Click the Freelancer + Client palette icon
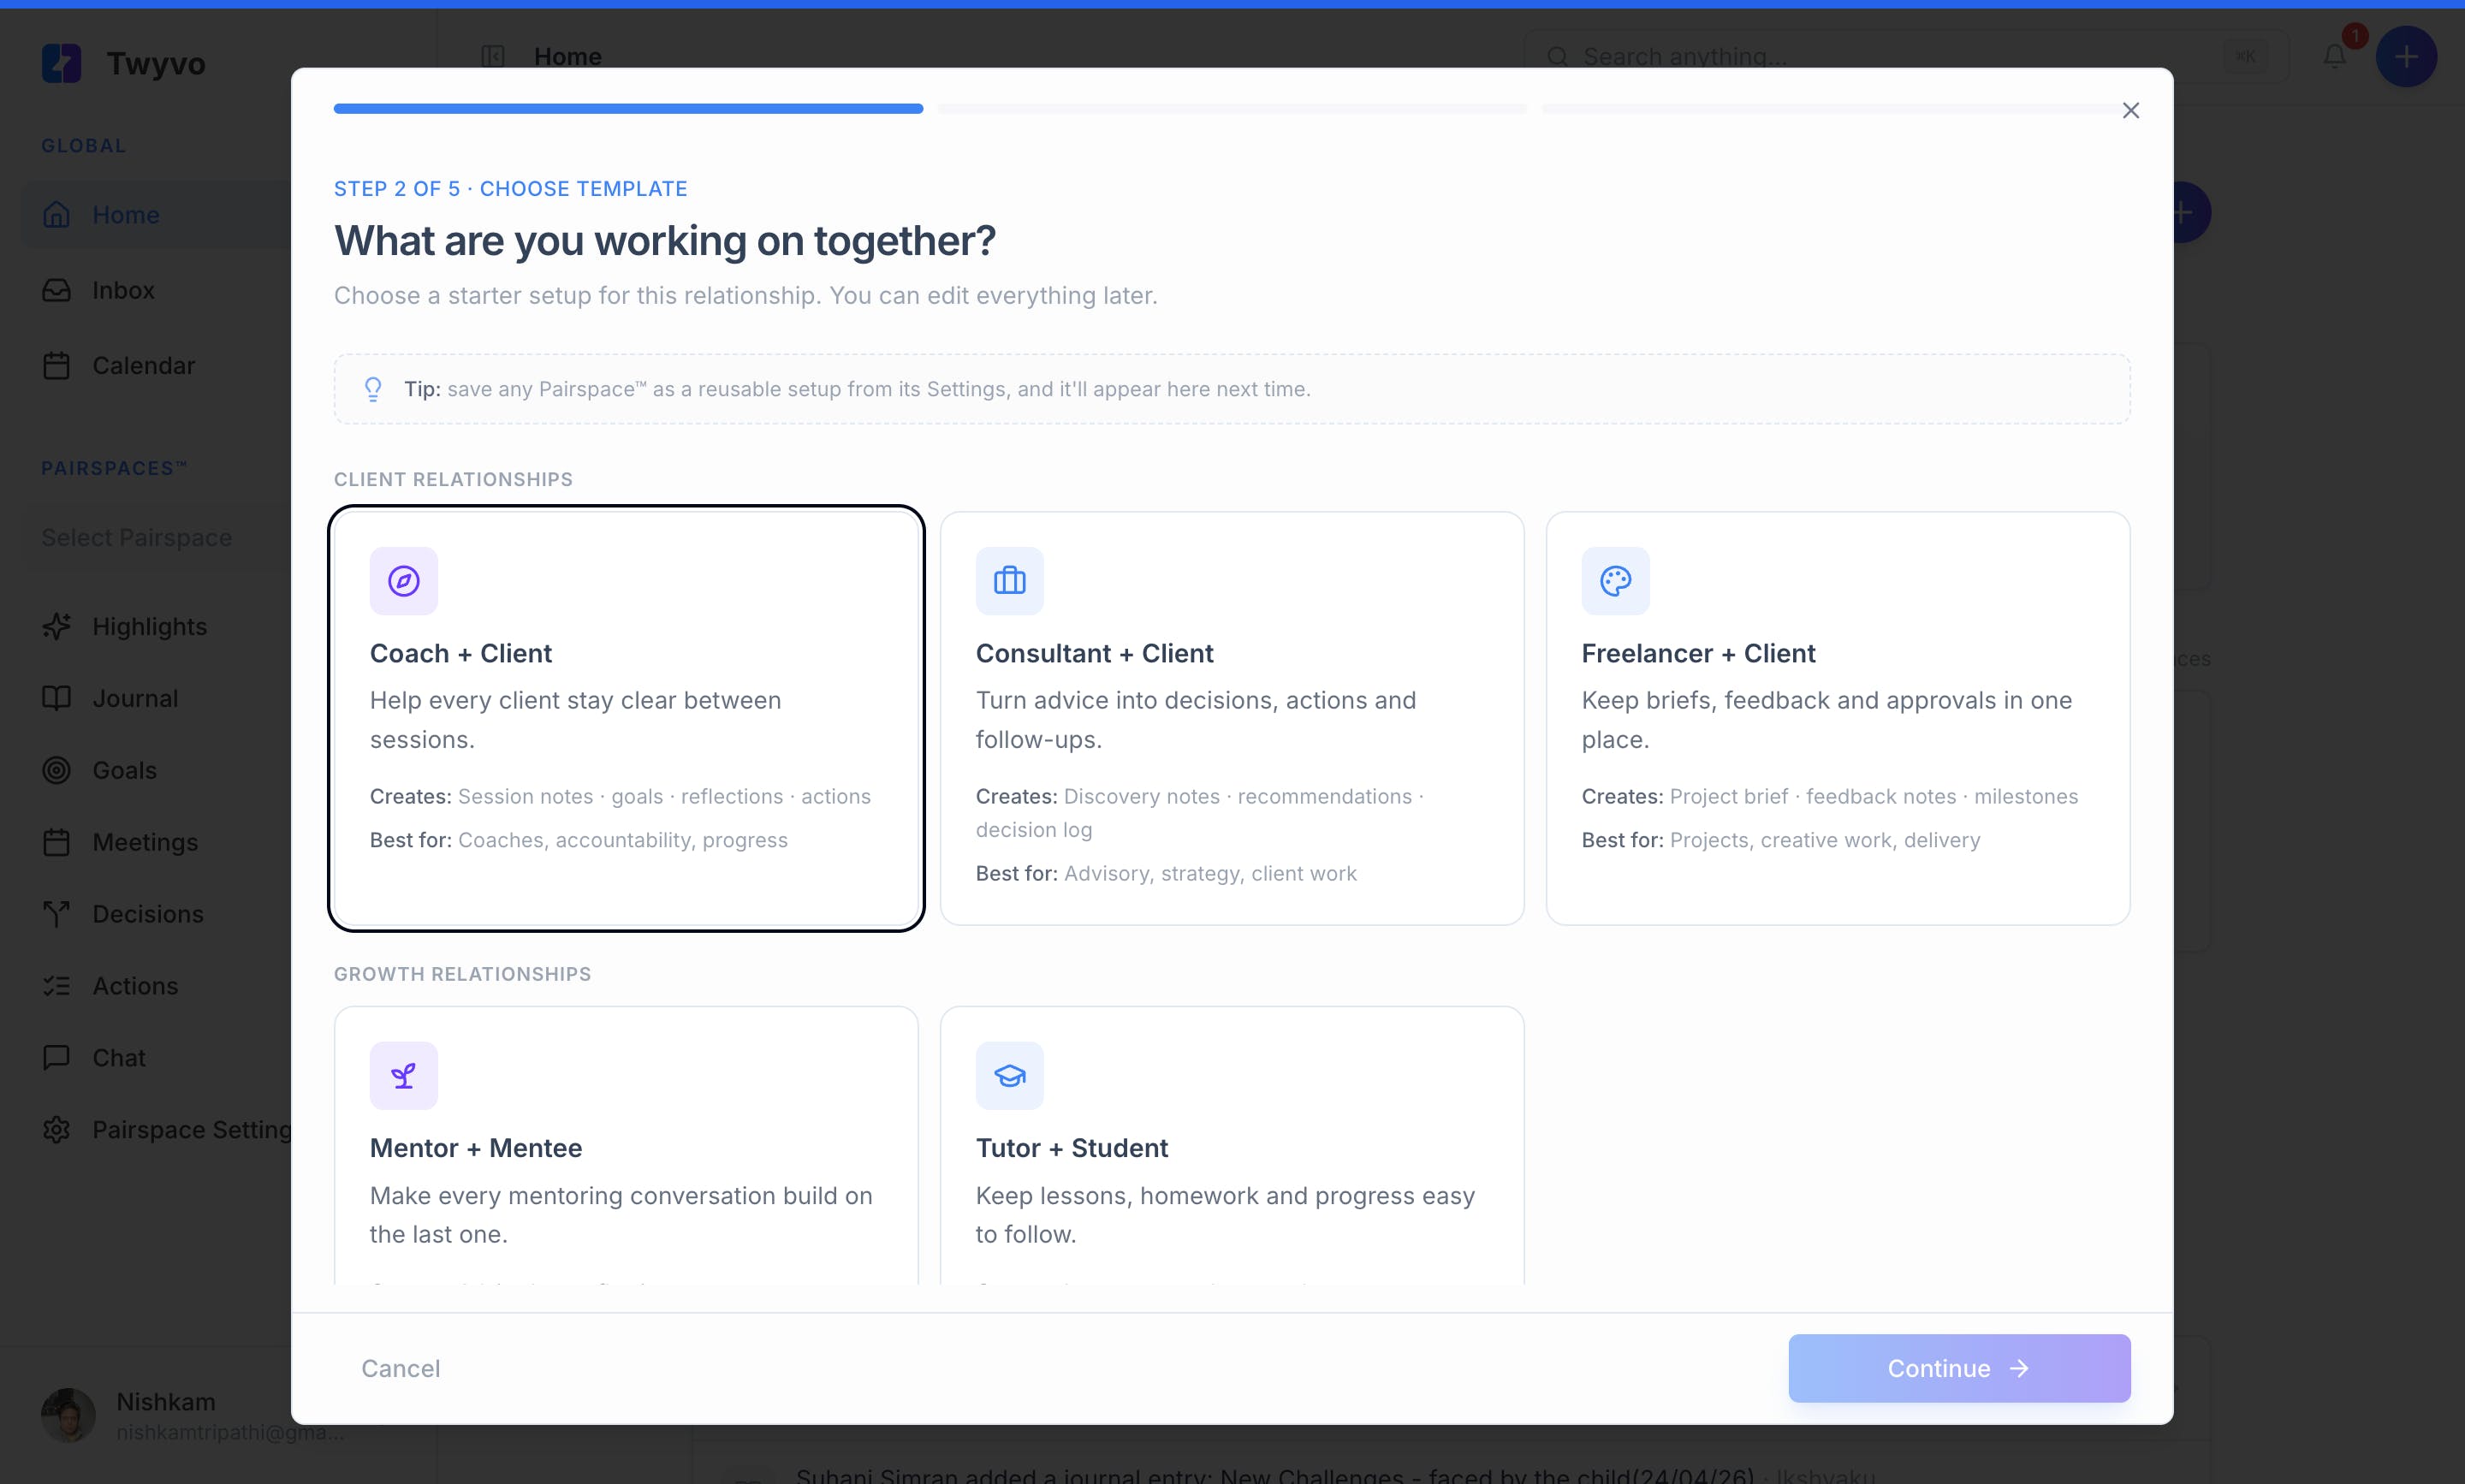The image size is (2465, 1484). [x=1615, y=581]
